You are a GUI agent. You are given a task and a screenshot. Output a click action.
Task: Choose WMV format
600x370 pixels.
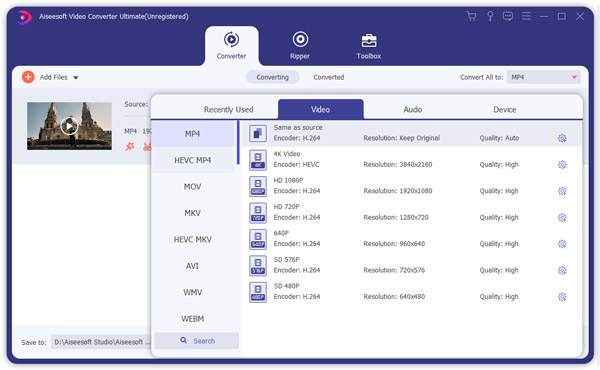tap(192, 292)
